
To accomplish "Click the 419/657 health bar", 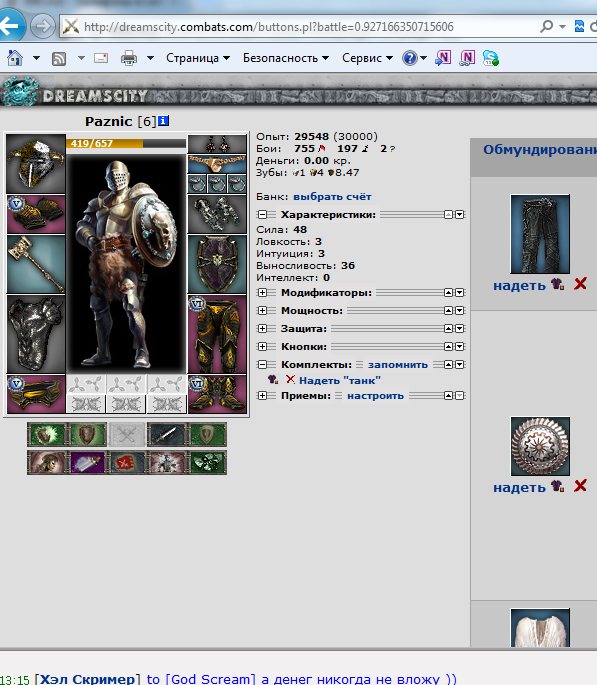I will pos(126,143).
